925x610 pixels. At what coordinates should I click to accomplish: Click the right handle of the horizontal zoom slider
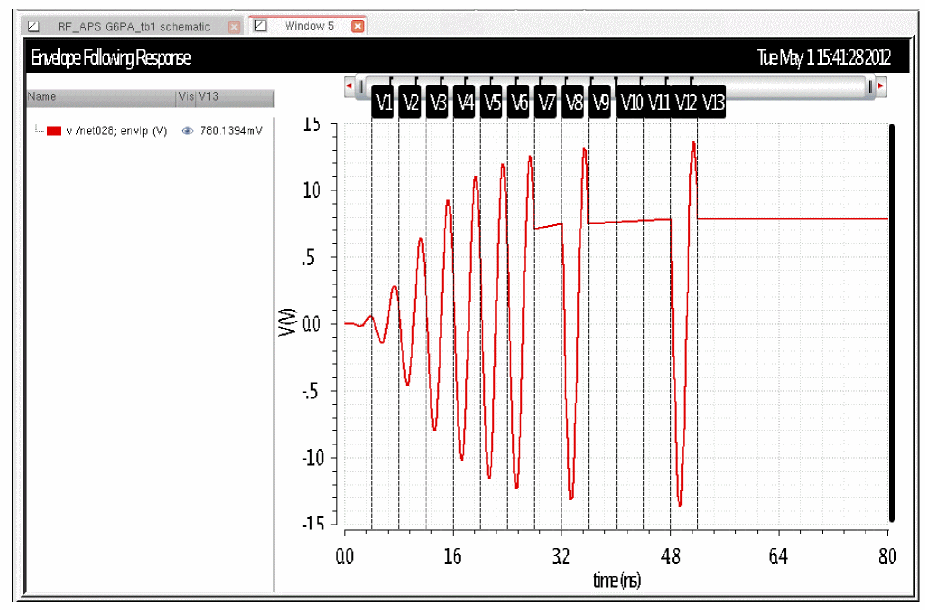(x=870, y=87)
